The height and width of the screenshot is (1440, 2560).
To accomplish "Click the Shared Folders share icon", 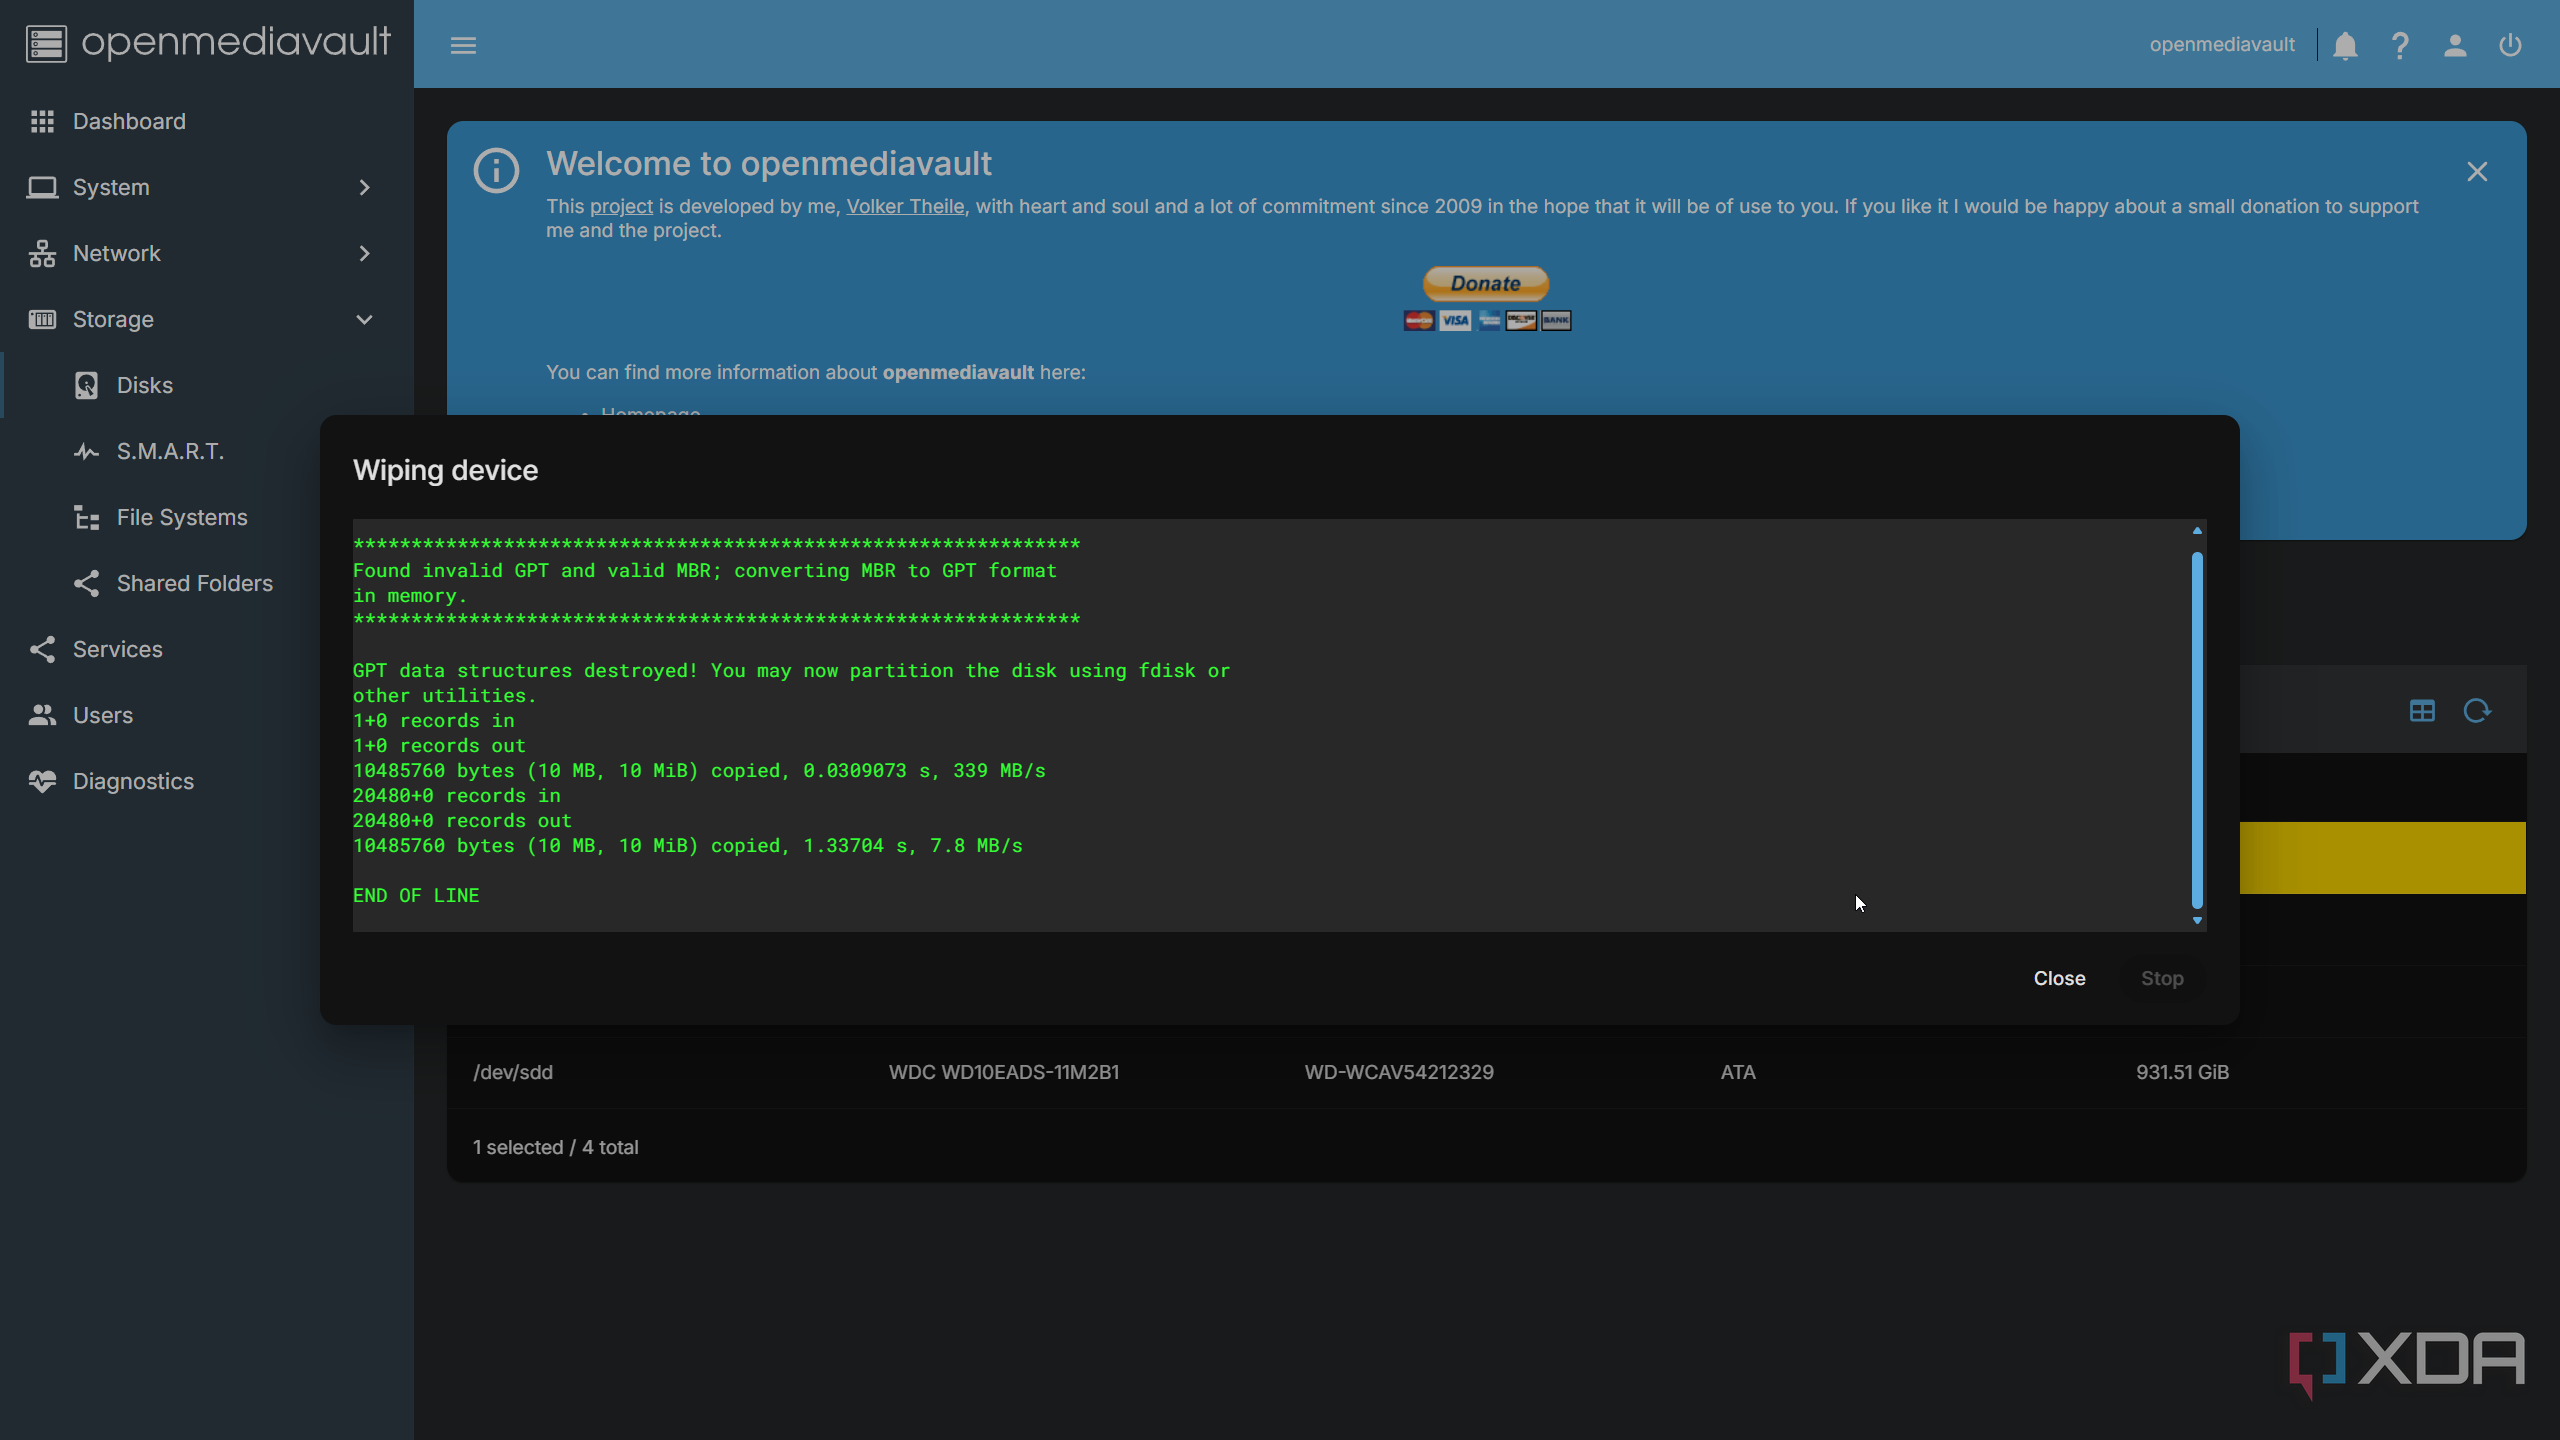I will coord(86,583).
